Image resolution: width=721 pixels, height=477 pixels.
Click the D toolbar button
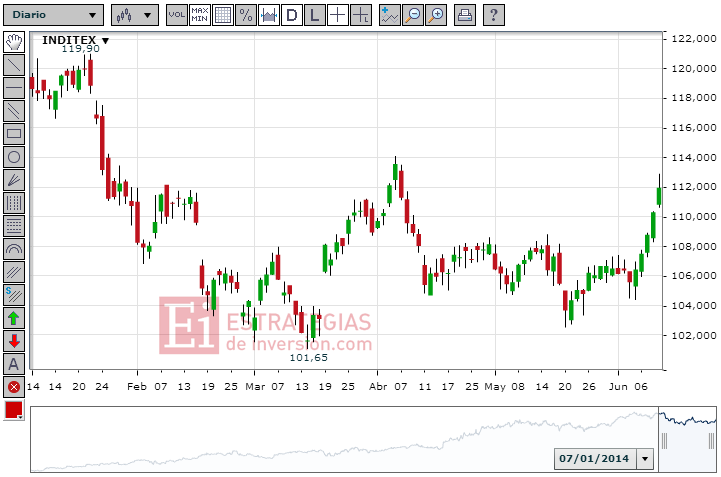point(292,15)
